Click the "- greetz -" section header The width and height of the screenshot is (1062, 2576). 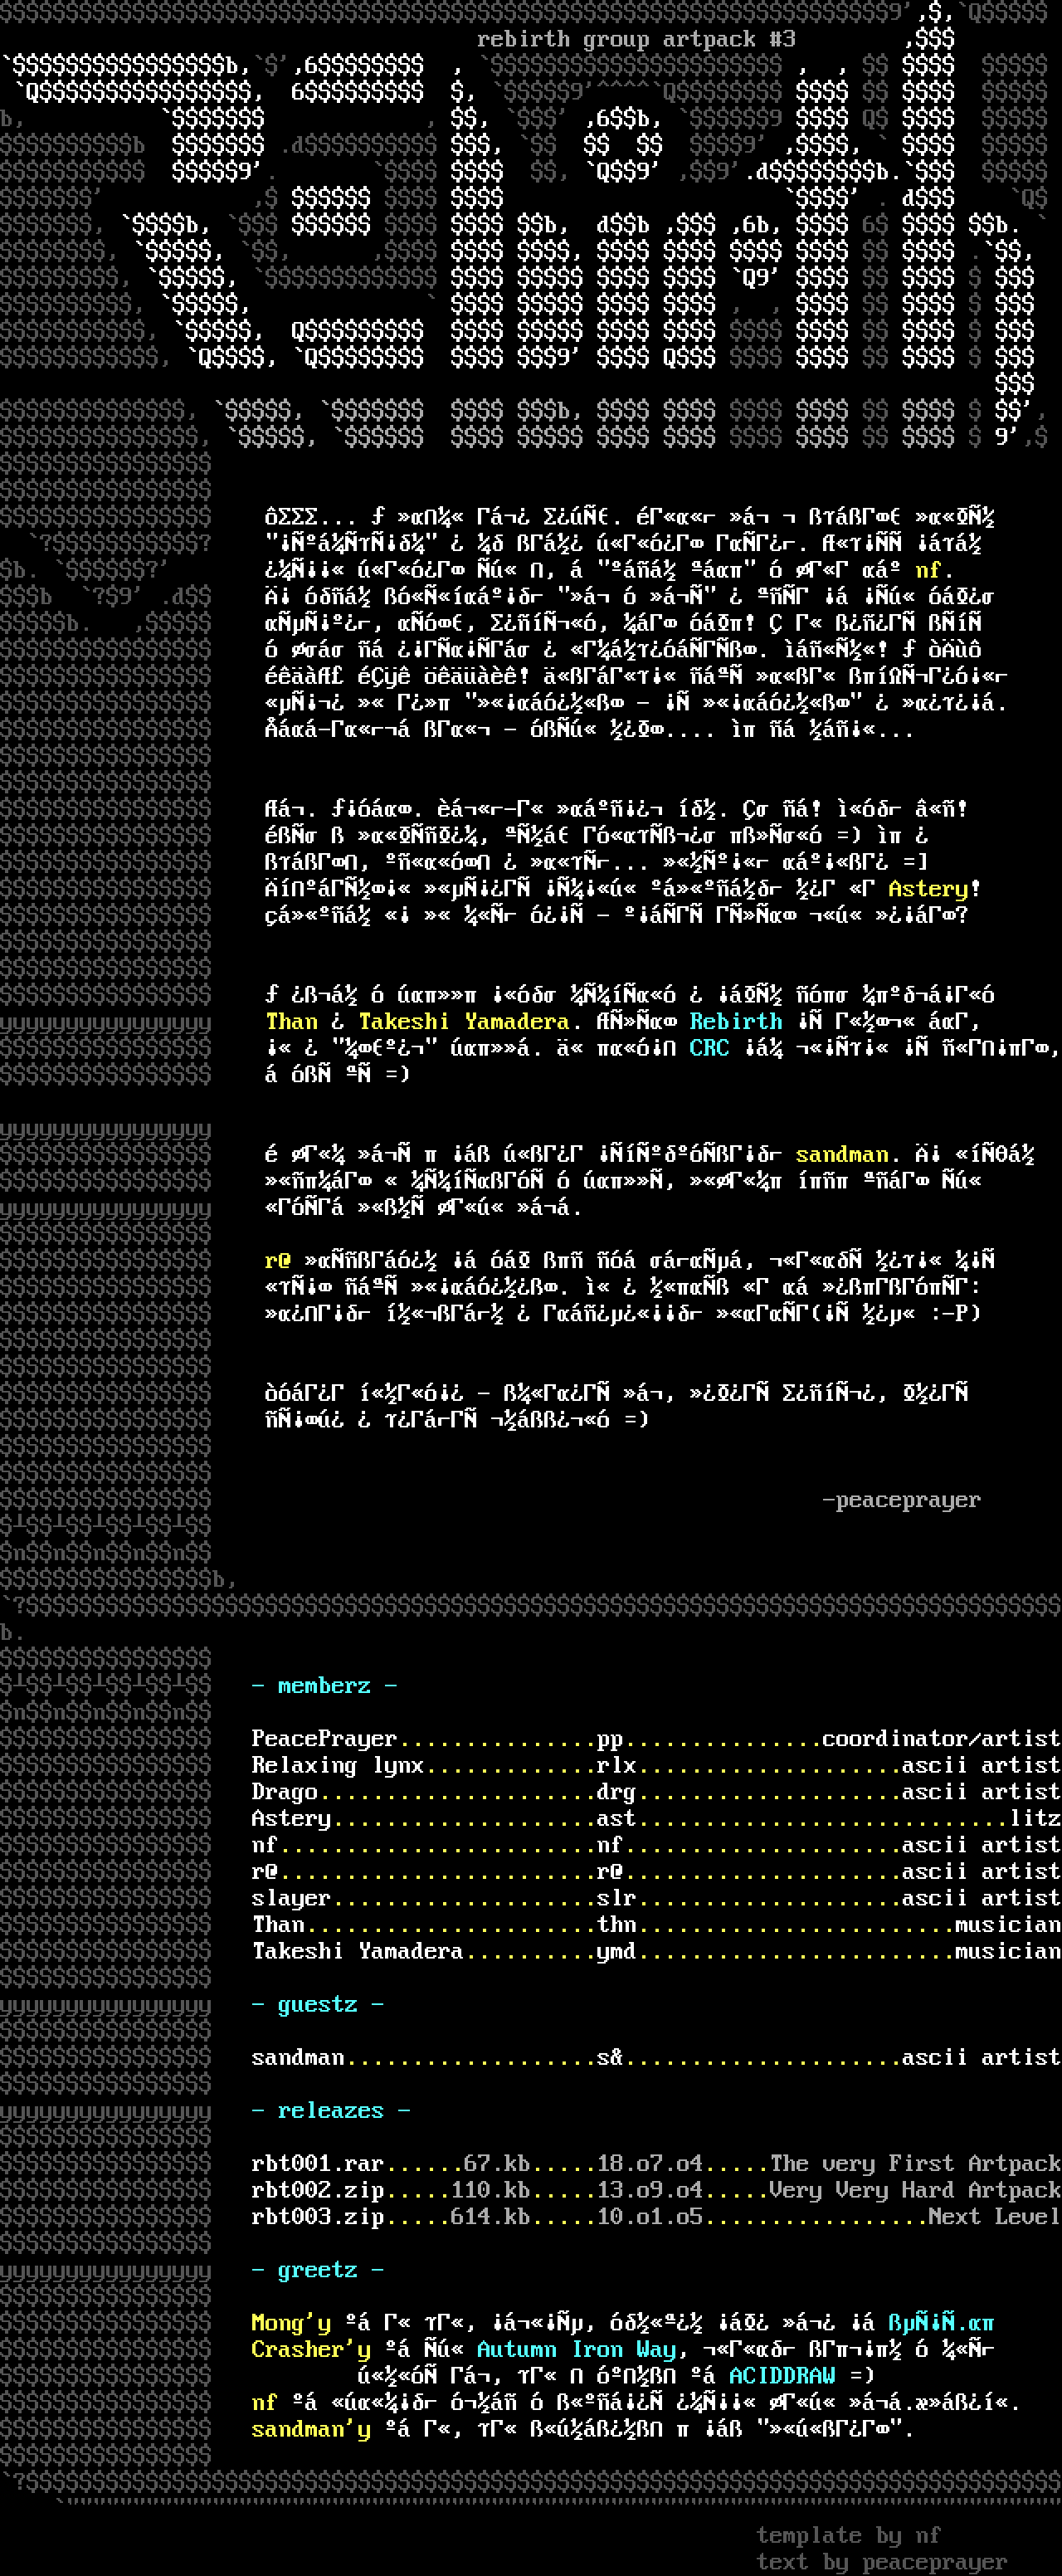[x=317, y=2270]
